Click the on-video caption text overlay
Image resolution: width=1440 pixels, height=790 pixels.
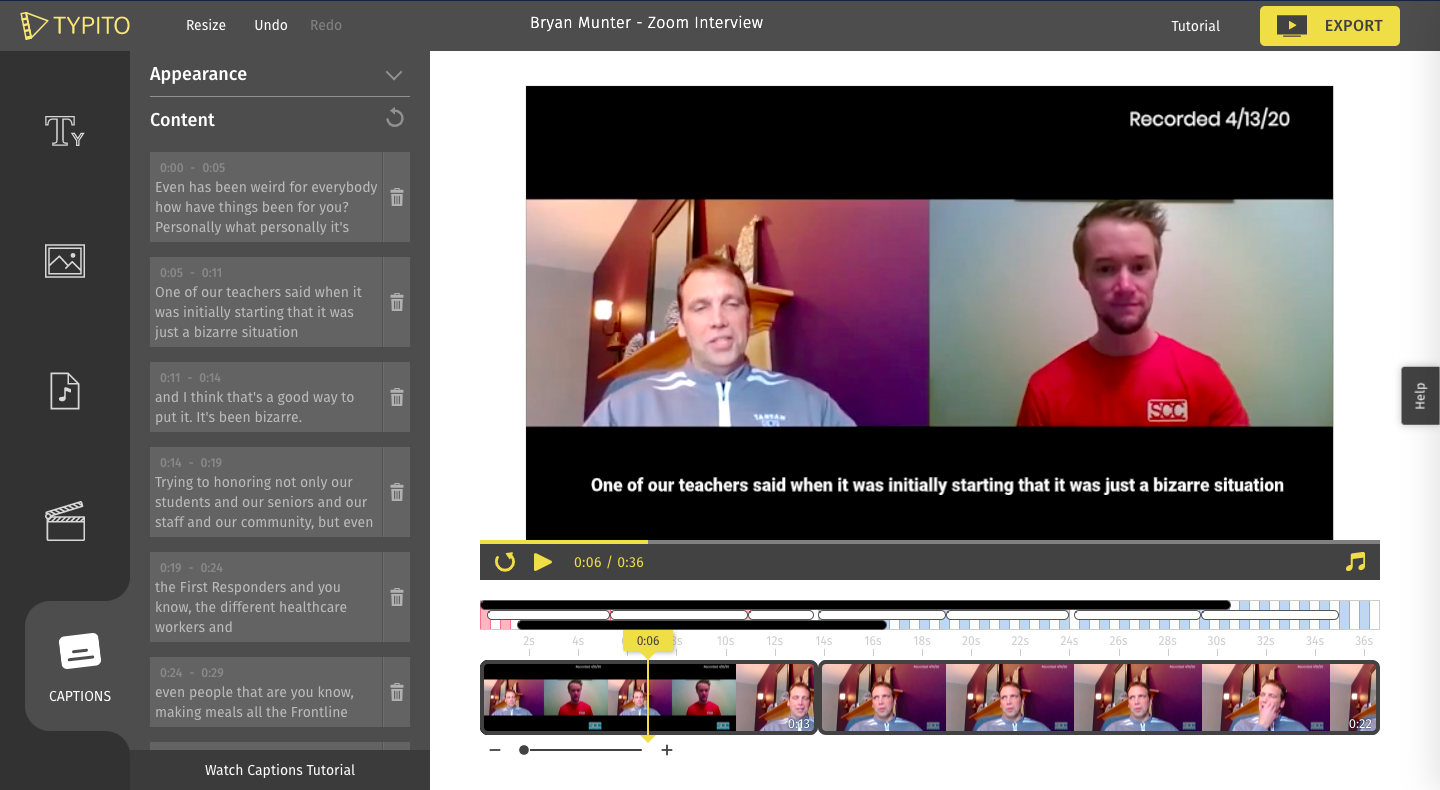tap(937, 485)
